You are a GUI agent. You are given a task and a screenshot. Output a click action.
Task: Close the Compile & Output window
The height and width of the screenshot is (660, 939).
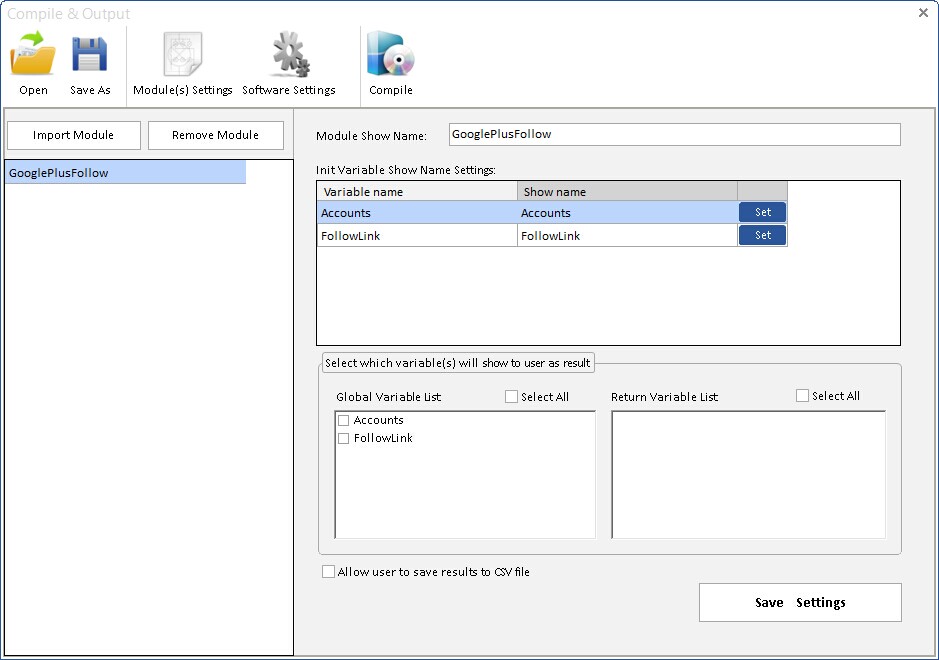coord(923,13)
